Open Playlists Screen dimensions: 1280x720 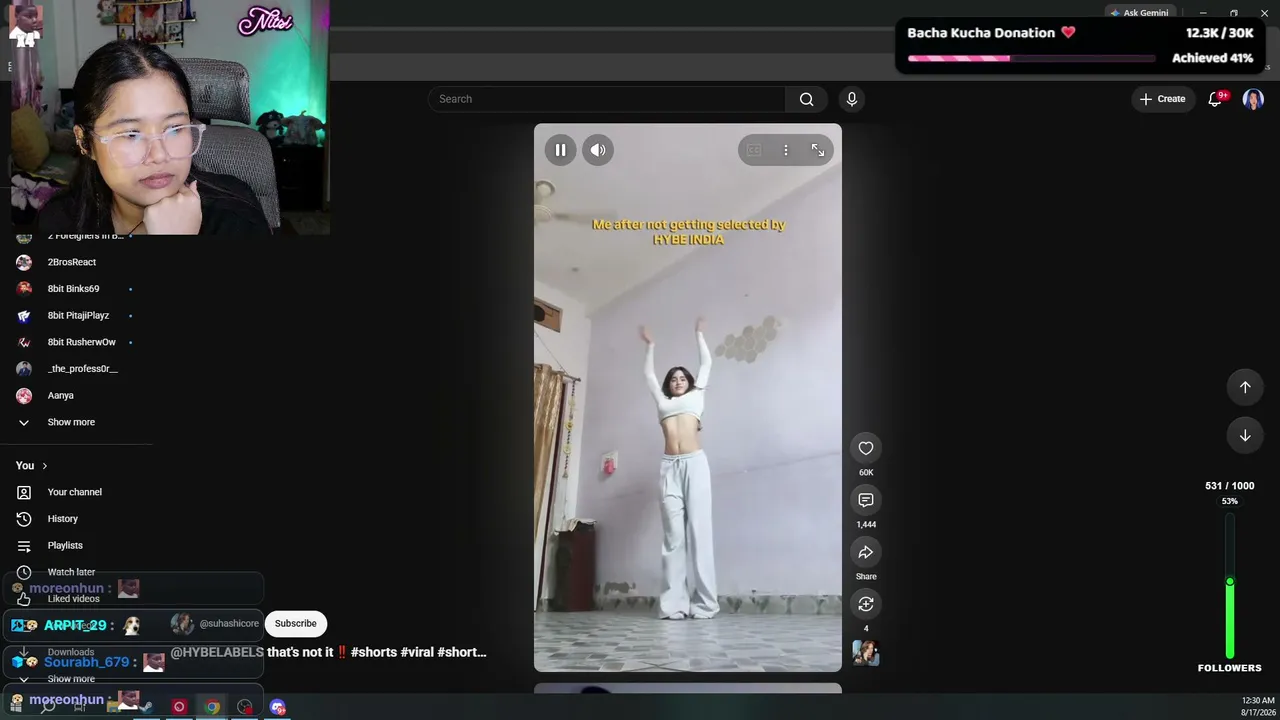tap(65, 546)
